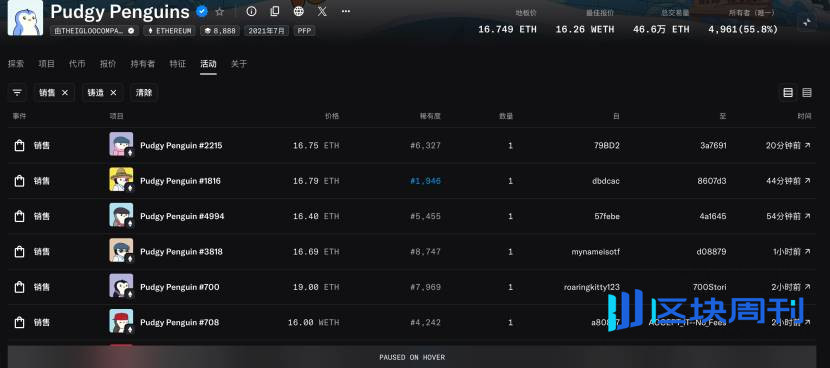Click the Pudgy Penguin #700 thumbnail

pos(121,286)
